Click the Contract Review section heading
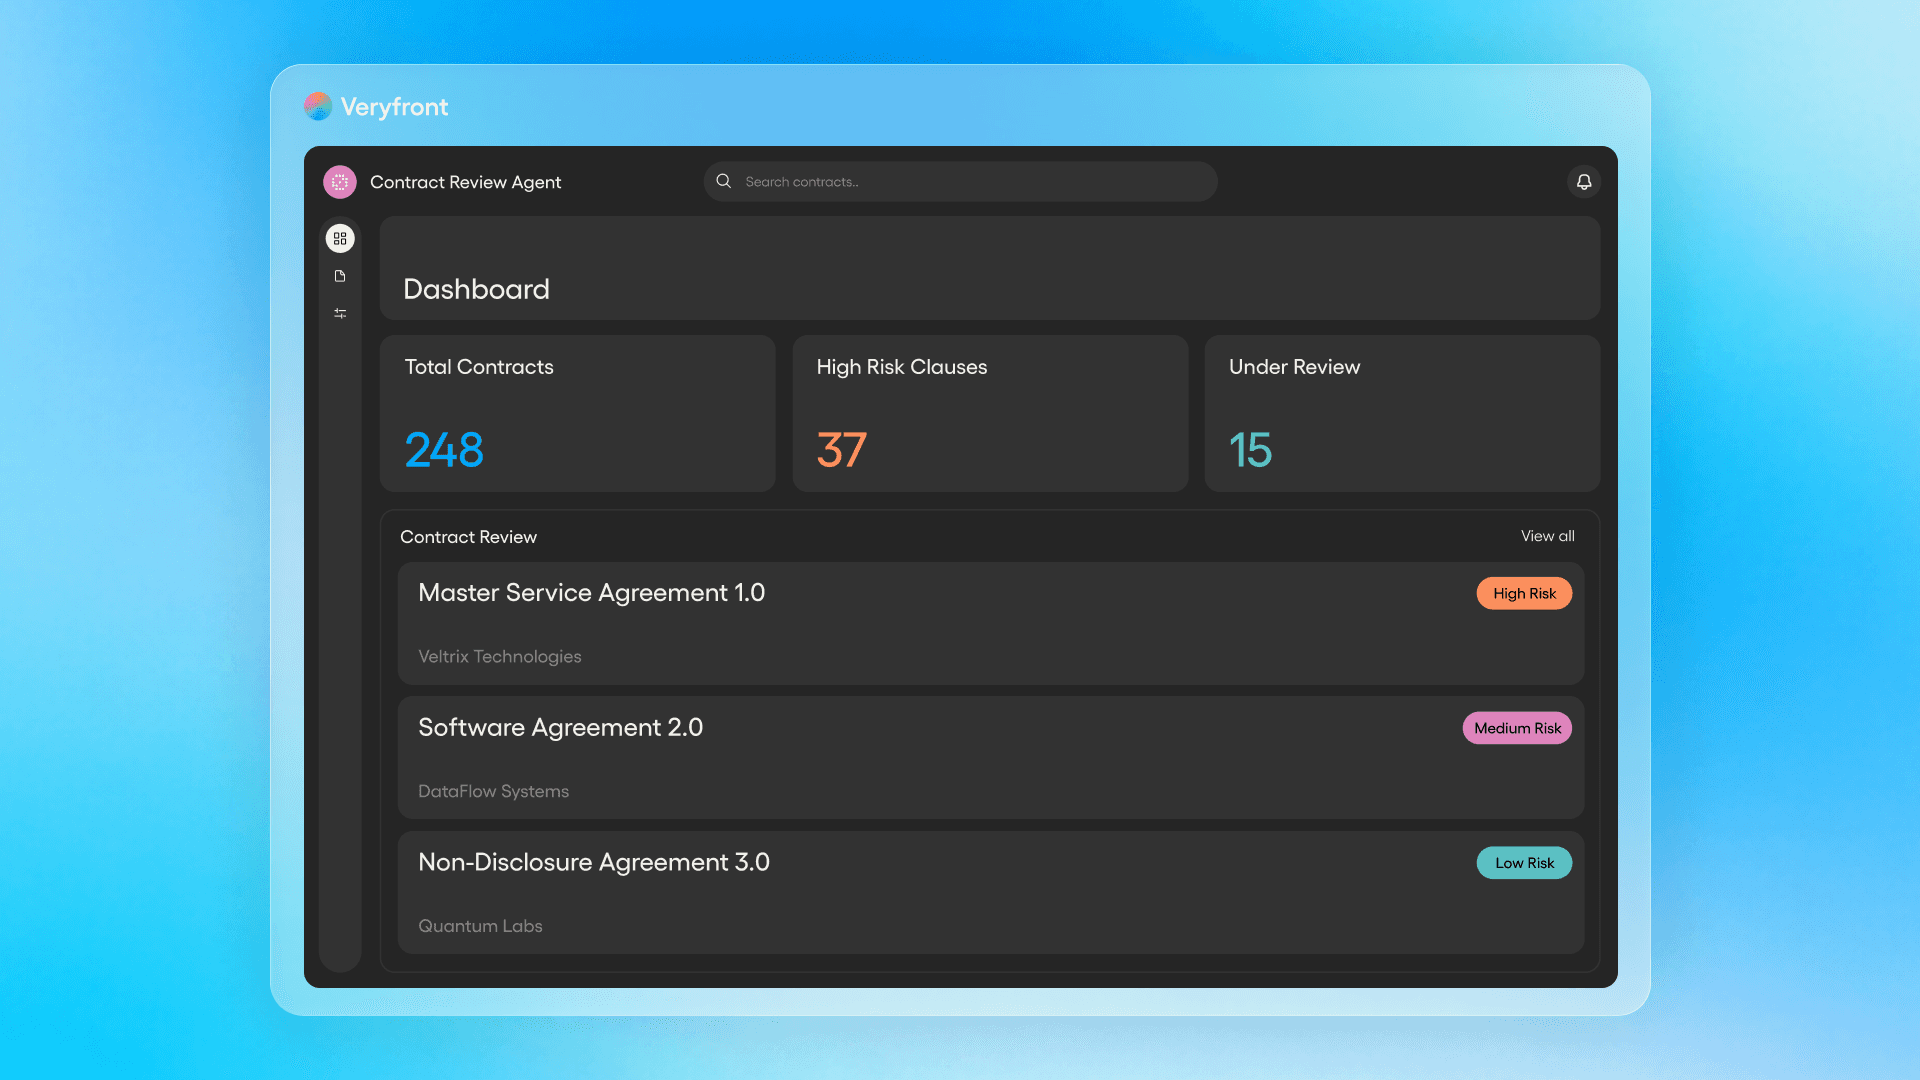Viewport: 1920px width, 1080px height. point(468,537)
